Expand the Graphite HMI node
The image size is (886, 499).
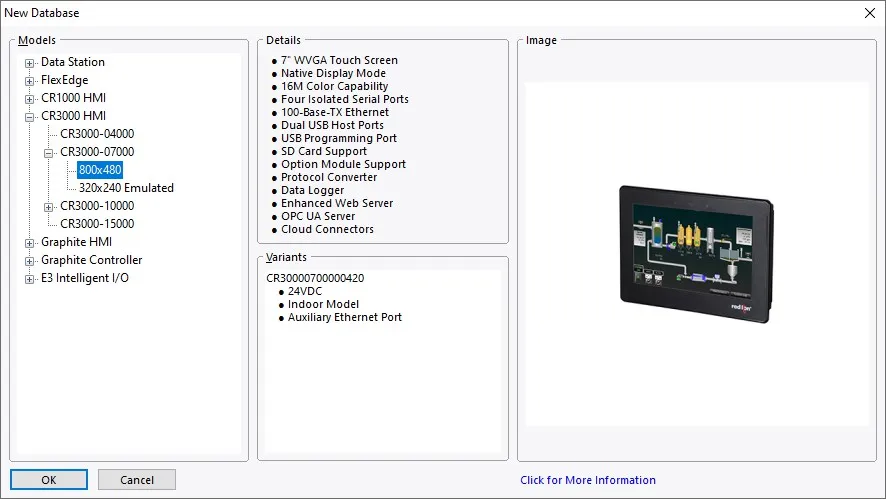(29, 244)
